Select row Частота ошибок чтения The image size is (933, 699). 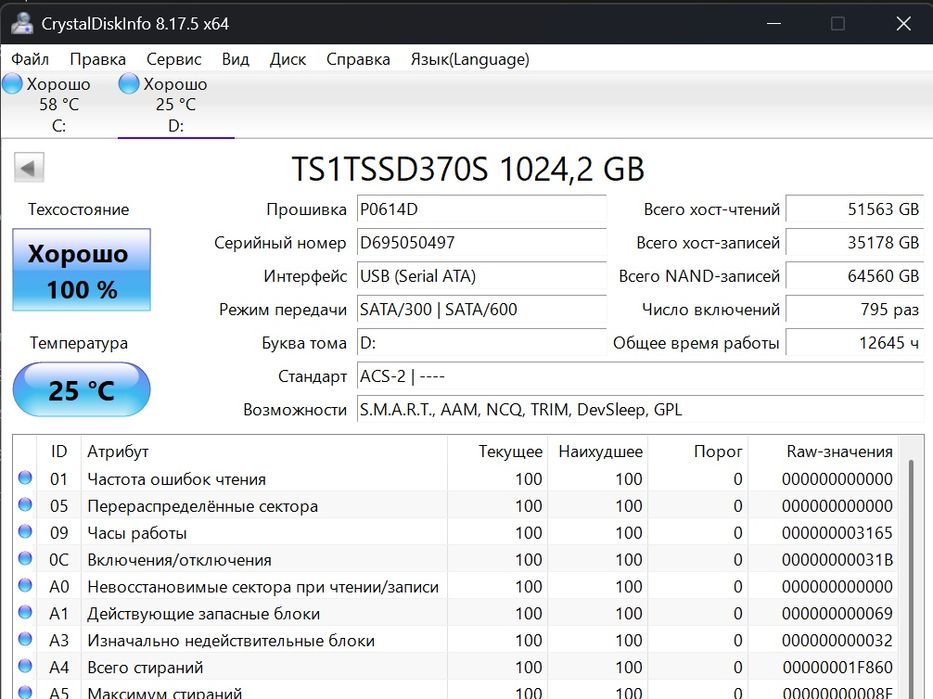tap(456, 479)
